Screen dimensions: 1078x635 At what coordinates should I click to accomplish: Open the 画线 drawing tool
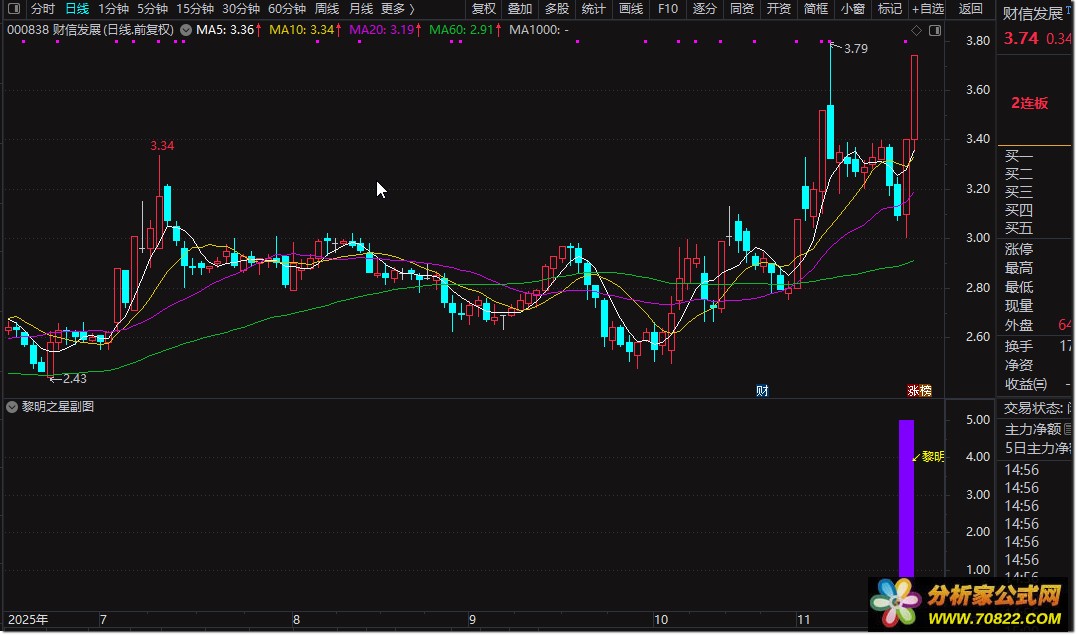point(631,9)
